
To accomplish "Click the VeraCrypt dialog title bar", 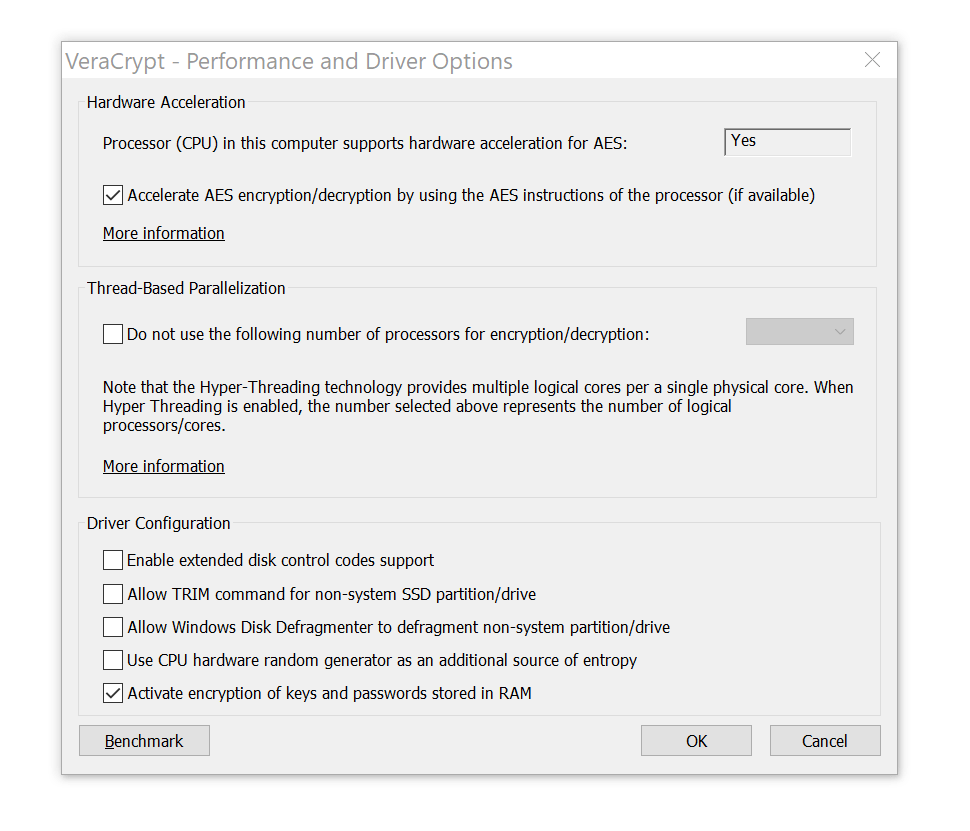I will (400, 61).
